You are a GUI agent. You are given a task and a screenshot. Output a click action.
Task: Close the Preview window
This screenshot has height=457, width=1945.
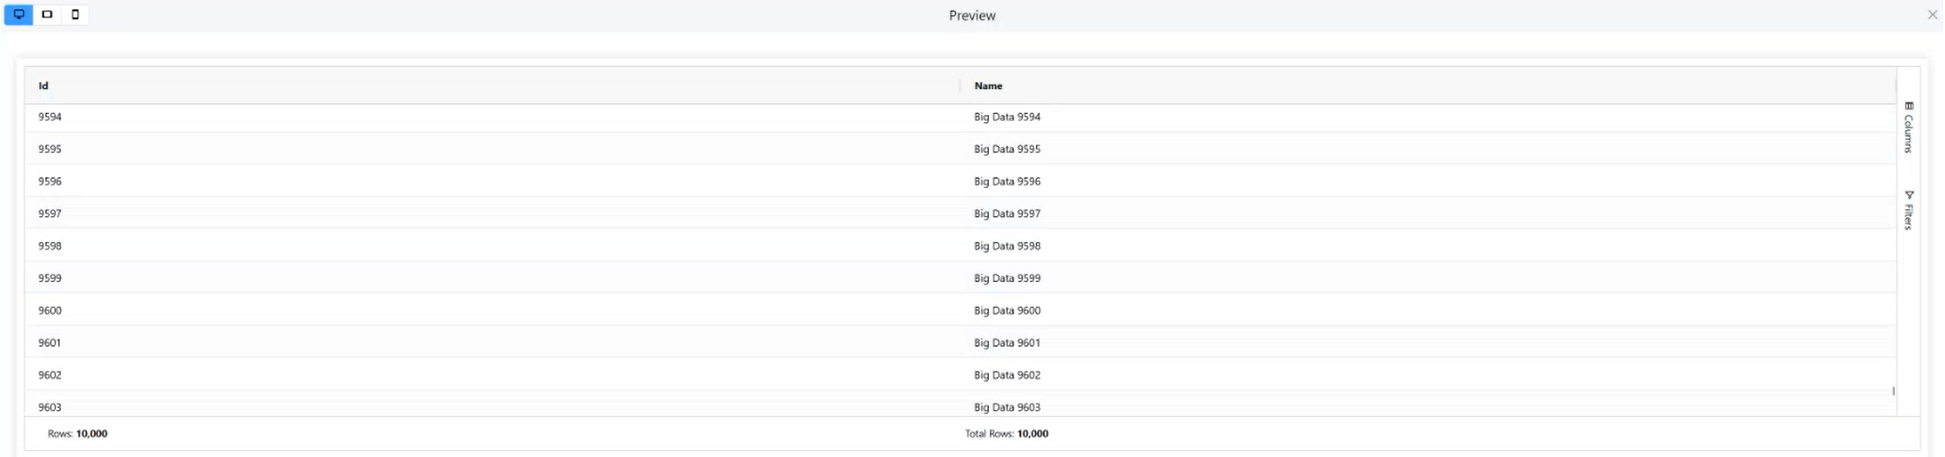pyautogui.click(x=1932, y=15)
